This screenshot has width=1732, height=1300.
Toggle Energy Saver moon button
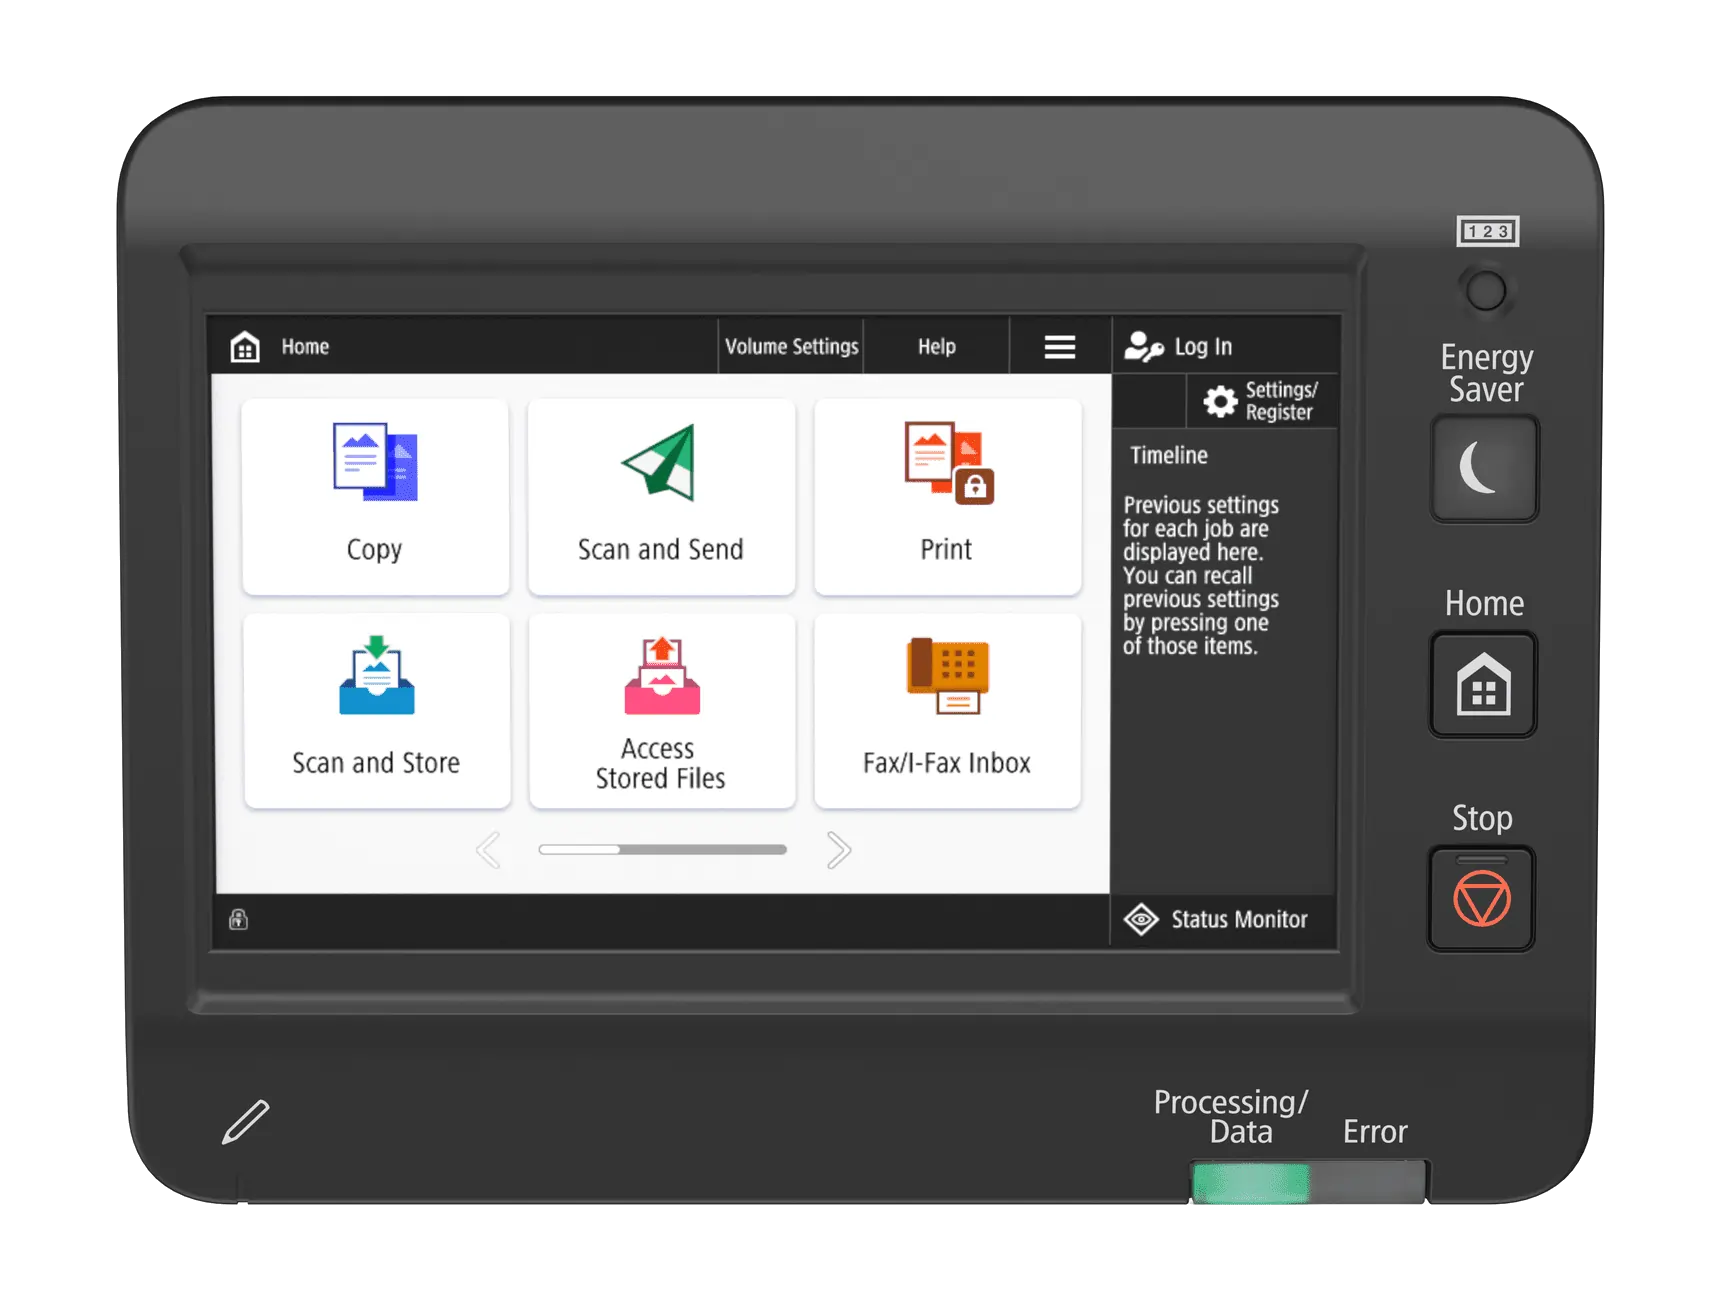[x=1483, y=469]
